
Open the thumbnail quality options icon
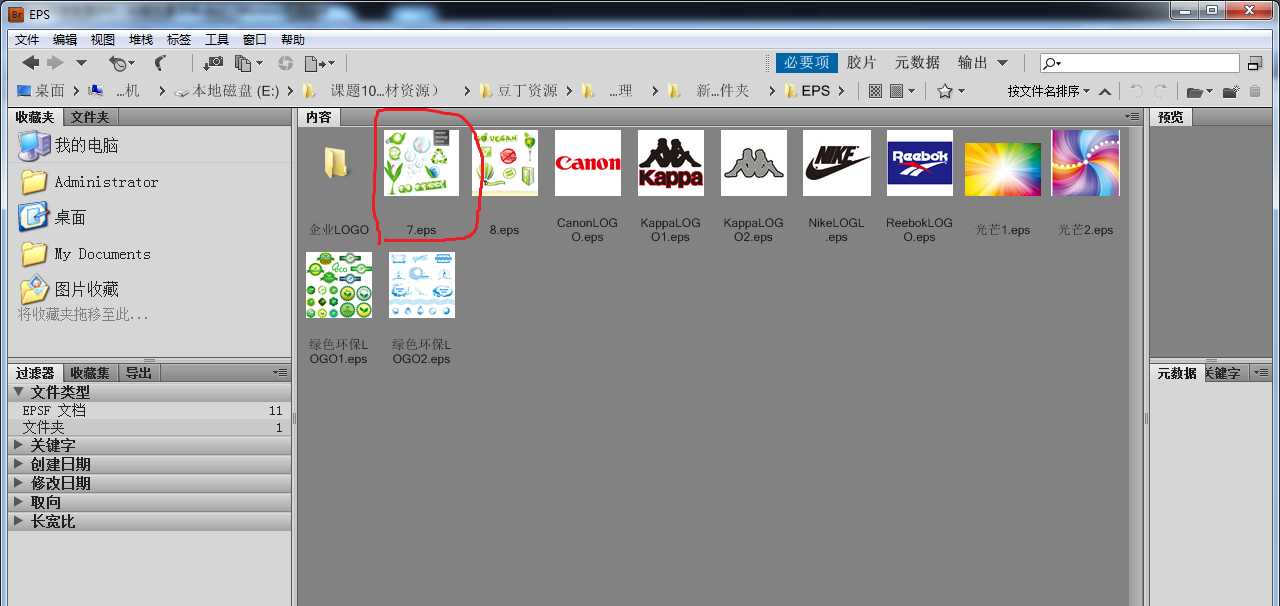pos(902,91)
